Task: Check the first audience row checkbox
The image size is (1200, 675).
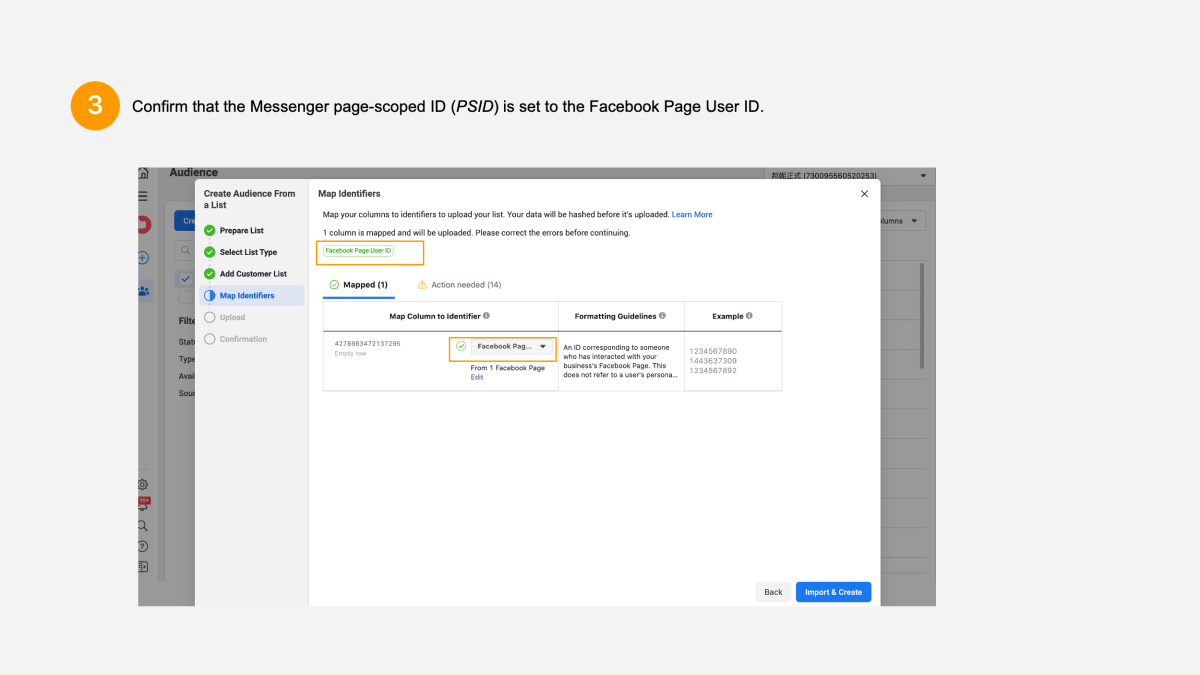Action: tap(185, 297)
